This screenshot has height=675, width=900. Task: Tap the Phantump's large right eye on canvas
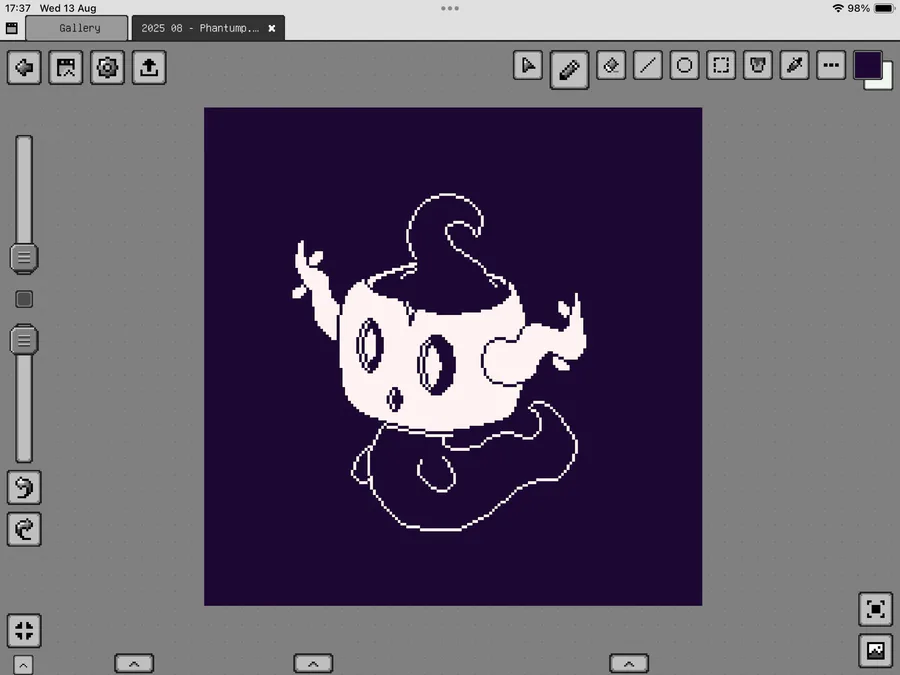(436, 365)
